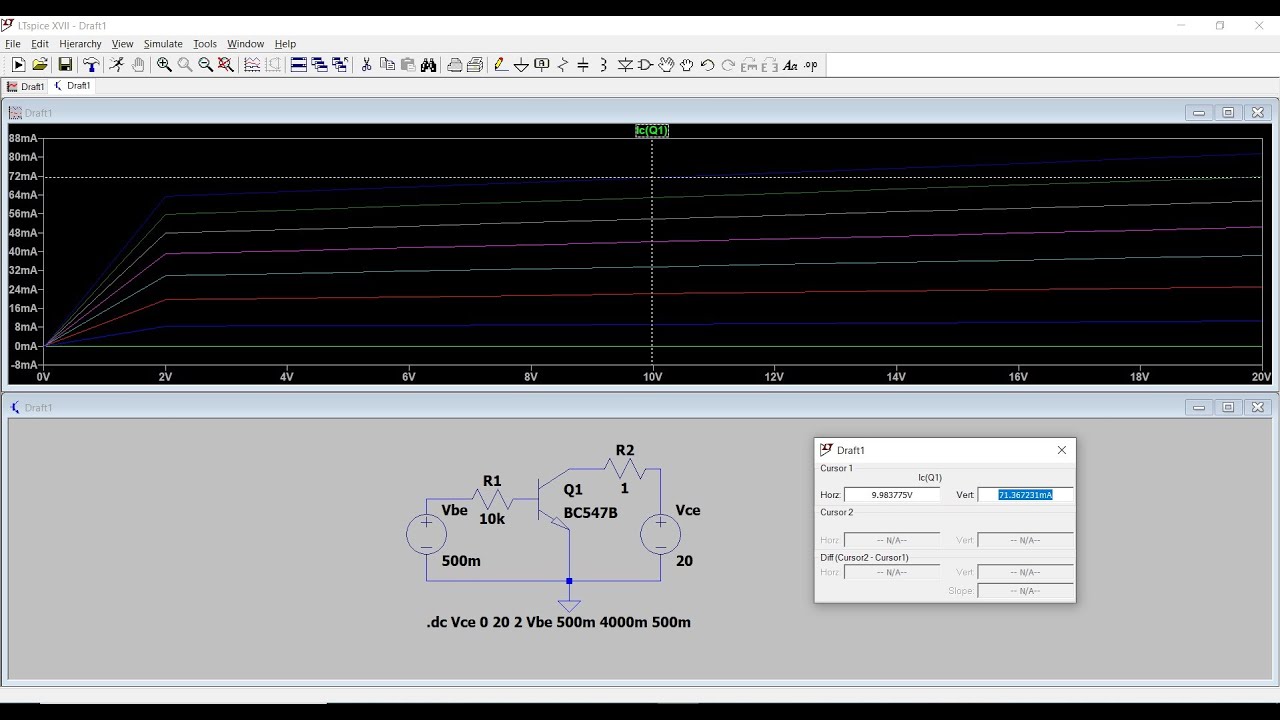This screenshot has width=1280, height=720.
Task: Click the Ic(Q1) trace label in plot
Action: [652, 130]
